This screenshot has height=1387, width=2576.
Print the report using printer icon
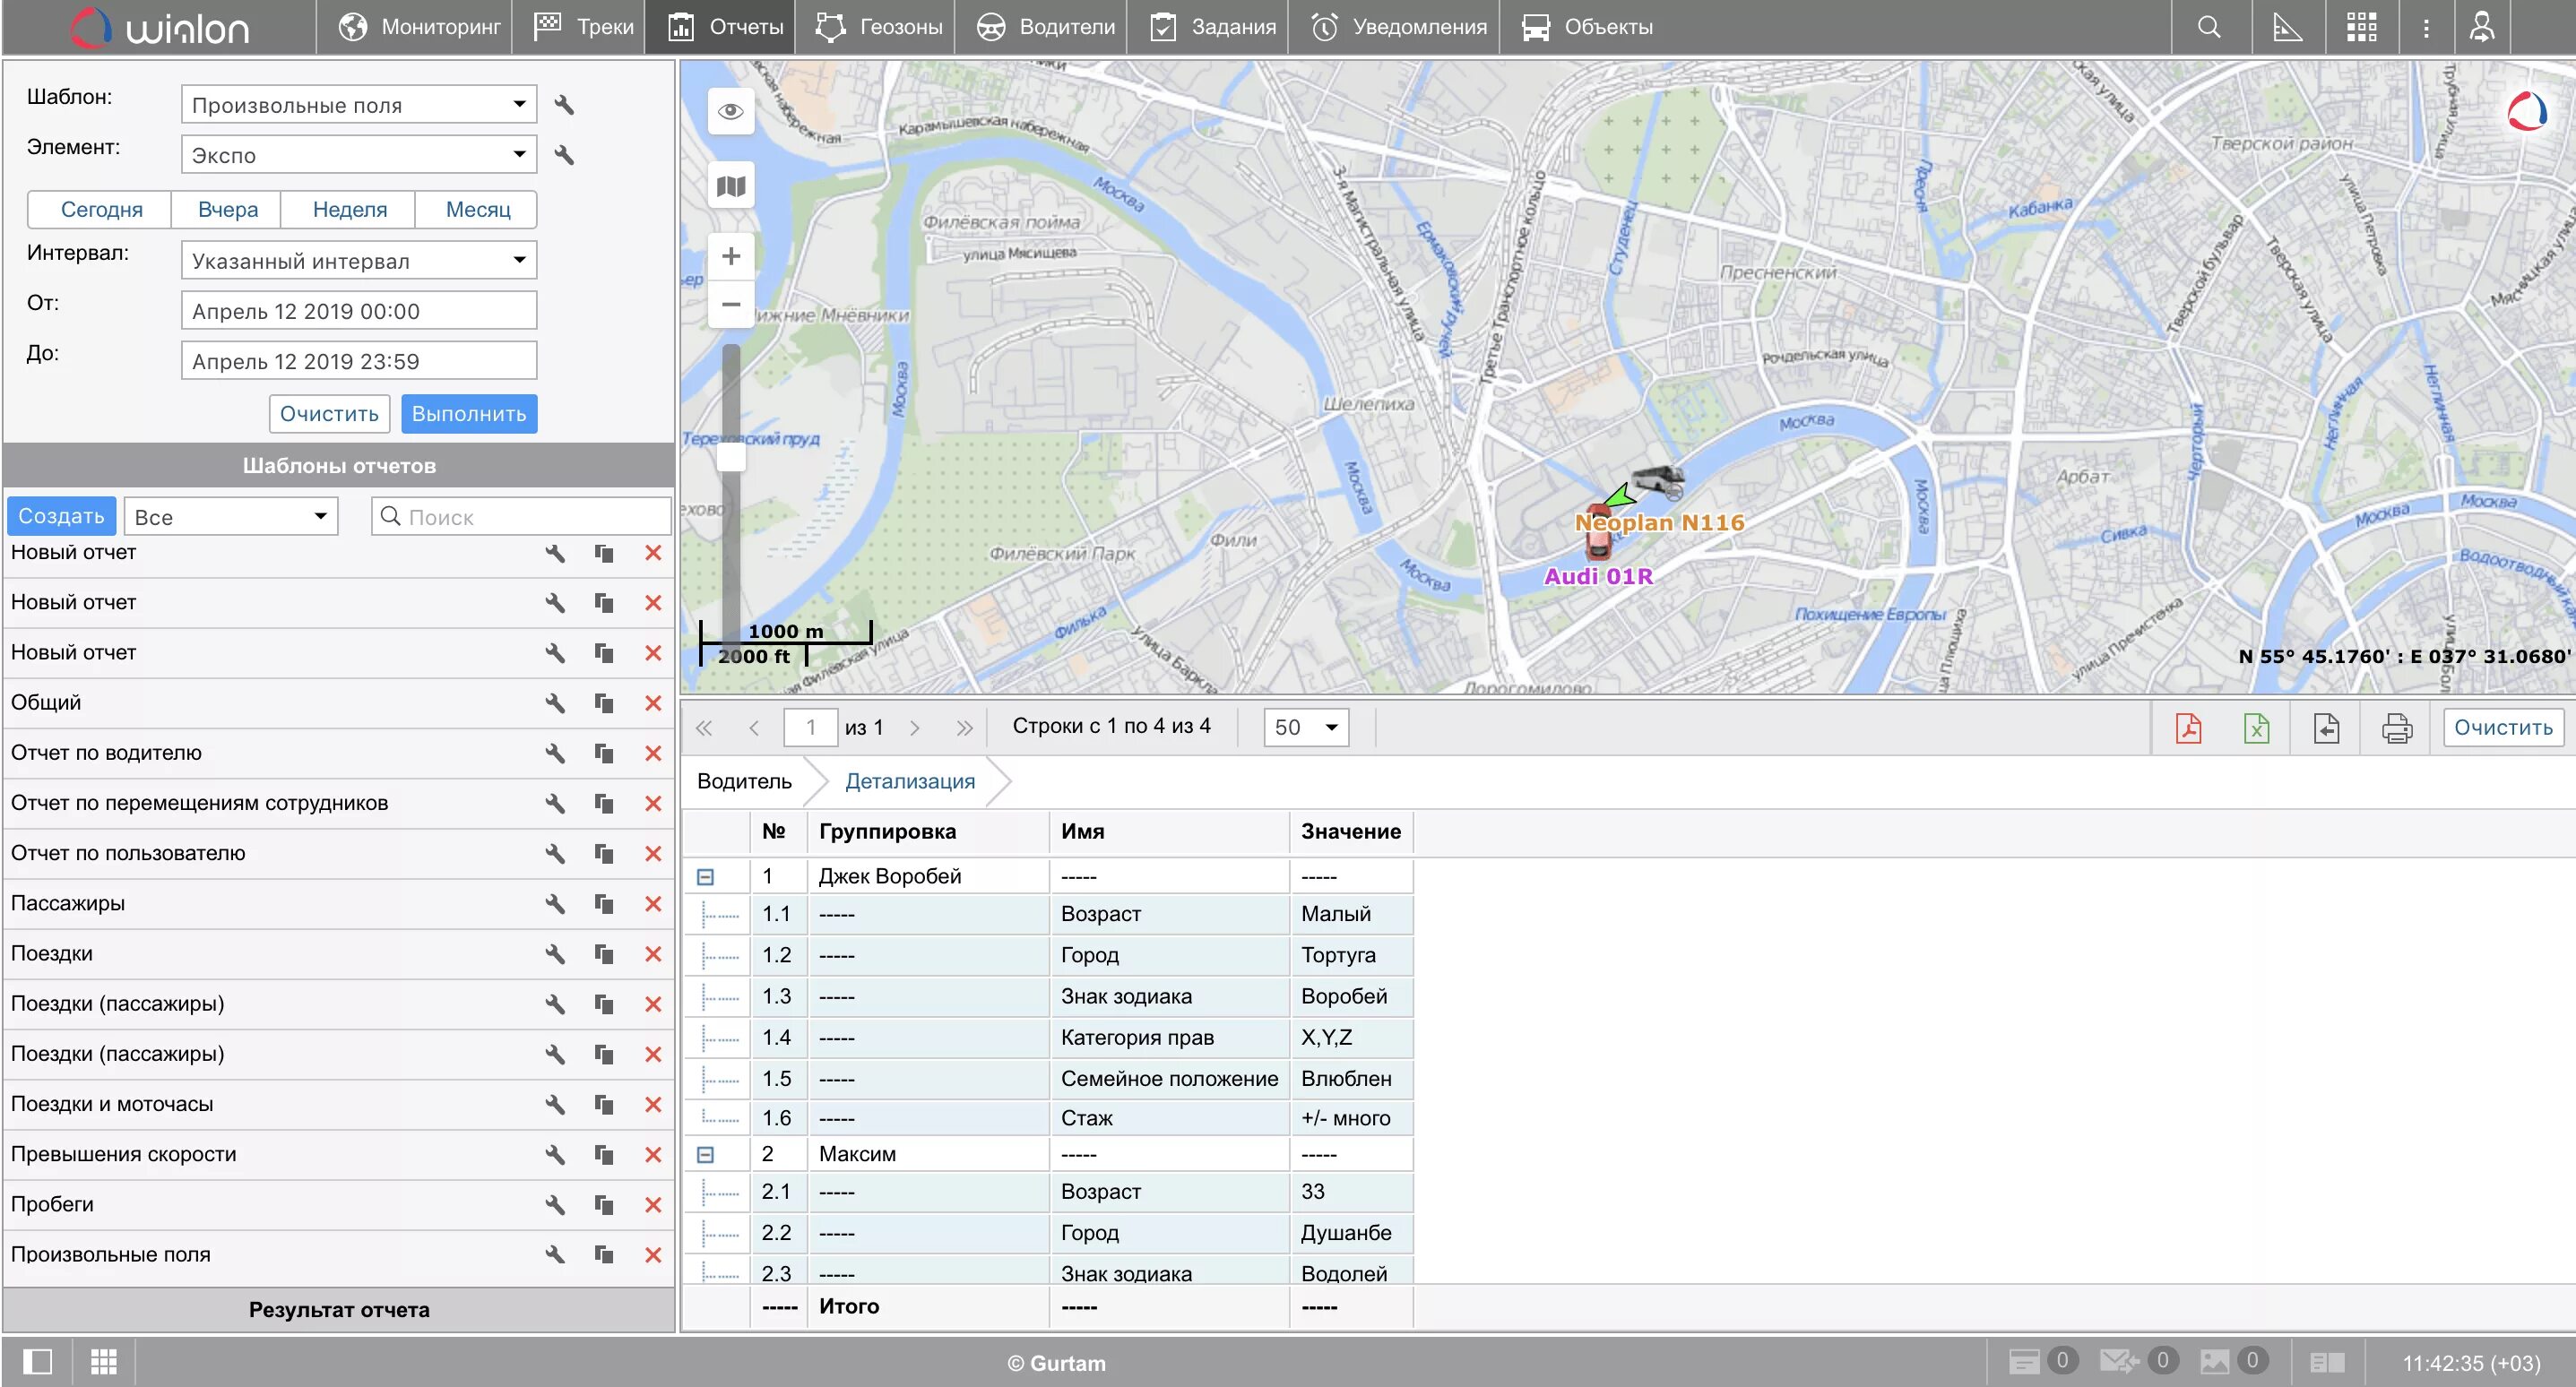(x=2396, y=727)
